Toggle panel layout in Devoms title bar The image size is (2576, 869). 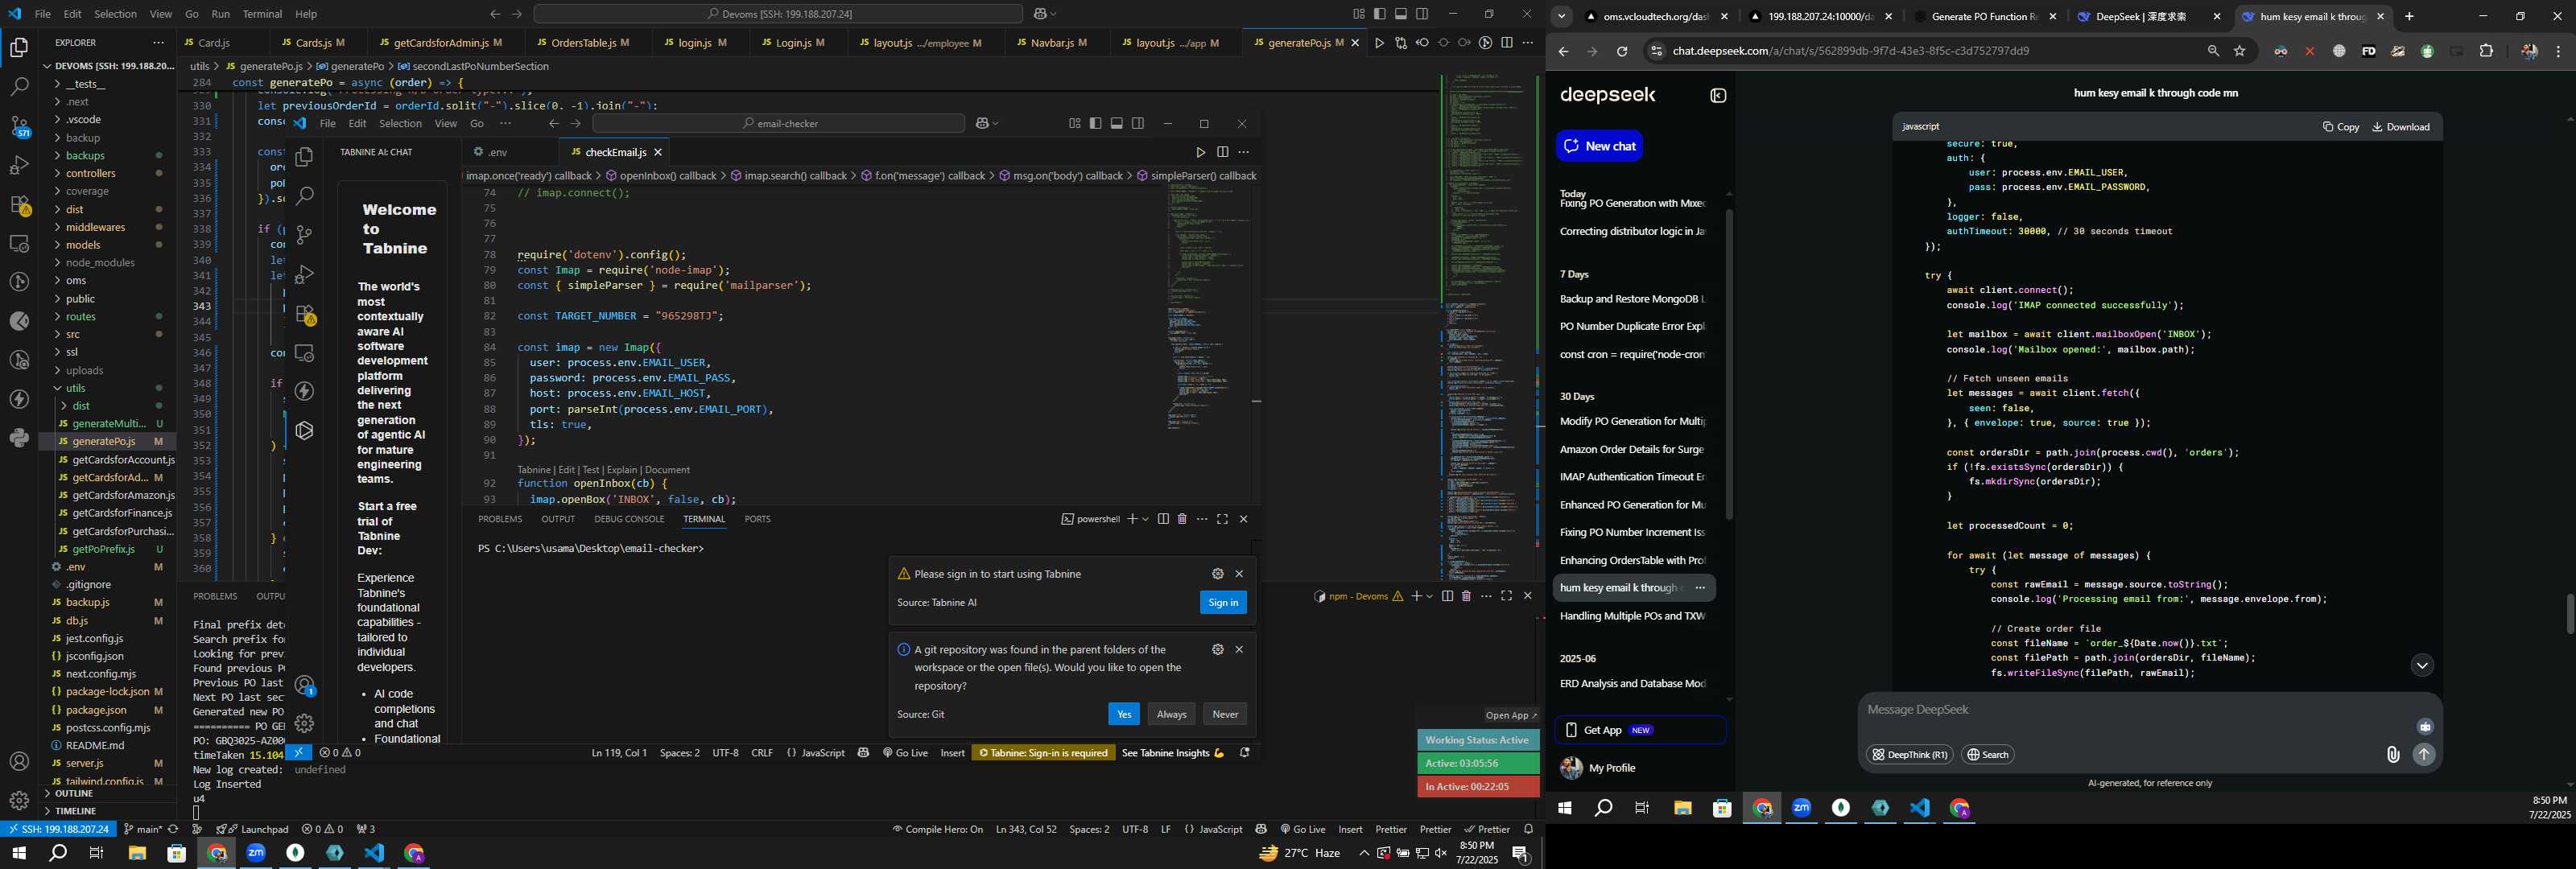pos(1401,14)
